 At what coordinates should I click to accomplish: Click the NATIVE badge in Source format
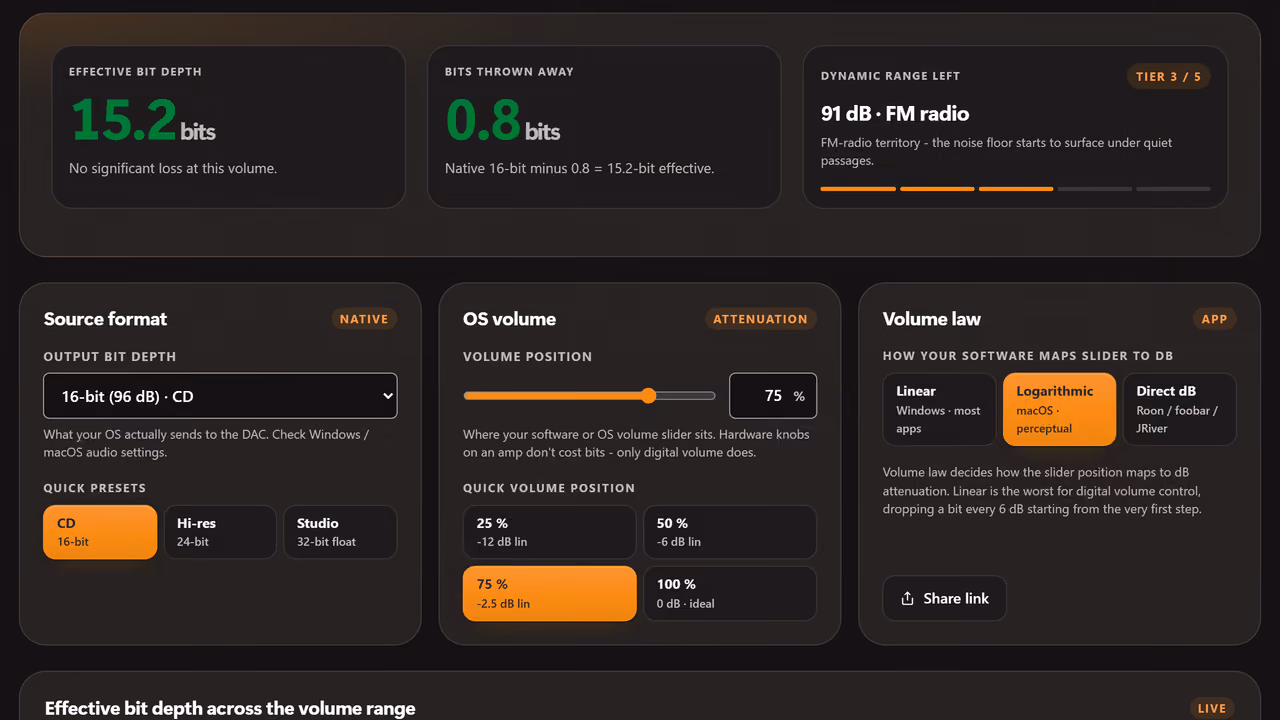pos(364,319)
